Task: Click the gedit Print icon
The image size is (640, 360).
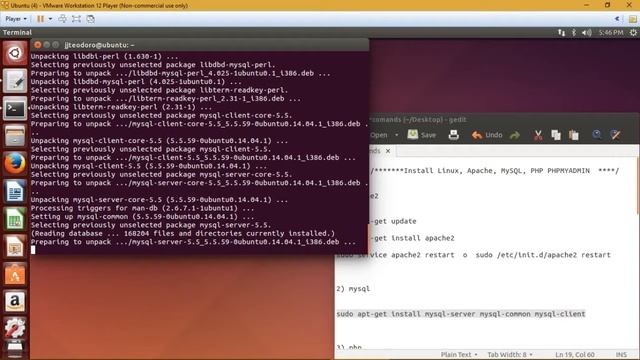Action: click(453, 135)
